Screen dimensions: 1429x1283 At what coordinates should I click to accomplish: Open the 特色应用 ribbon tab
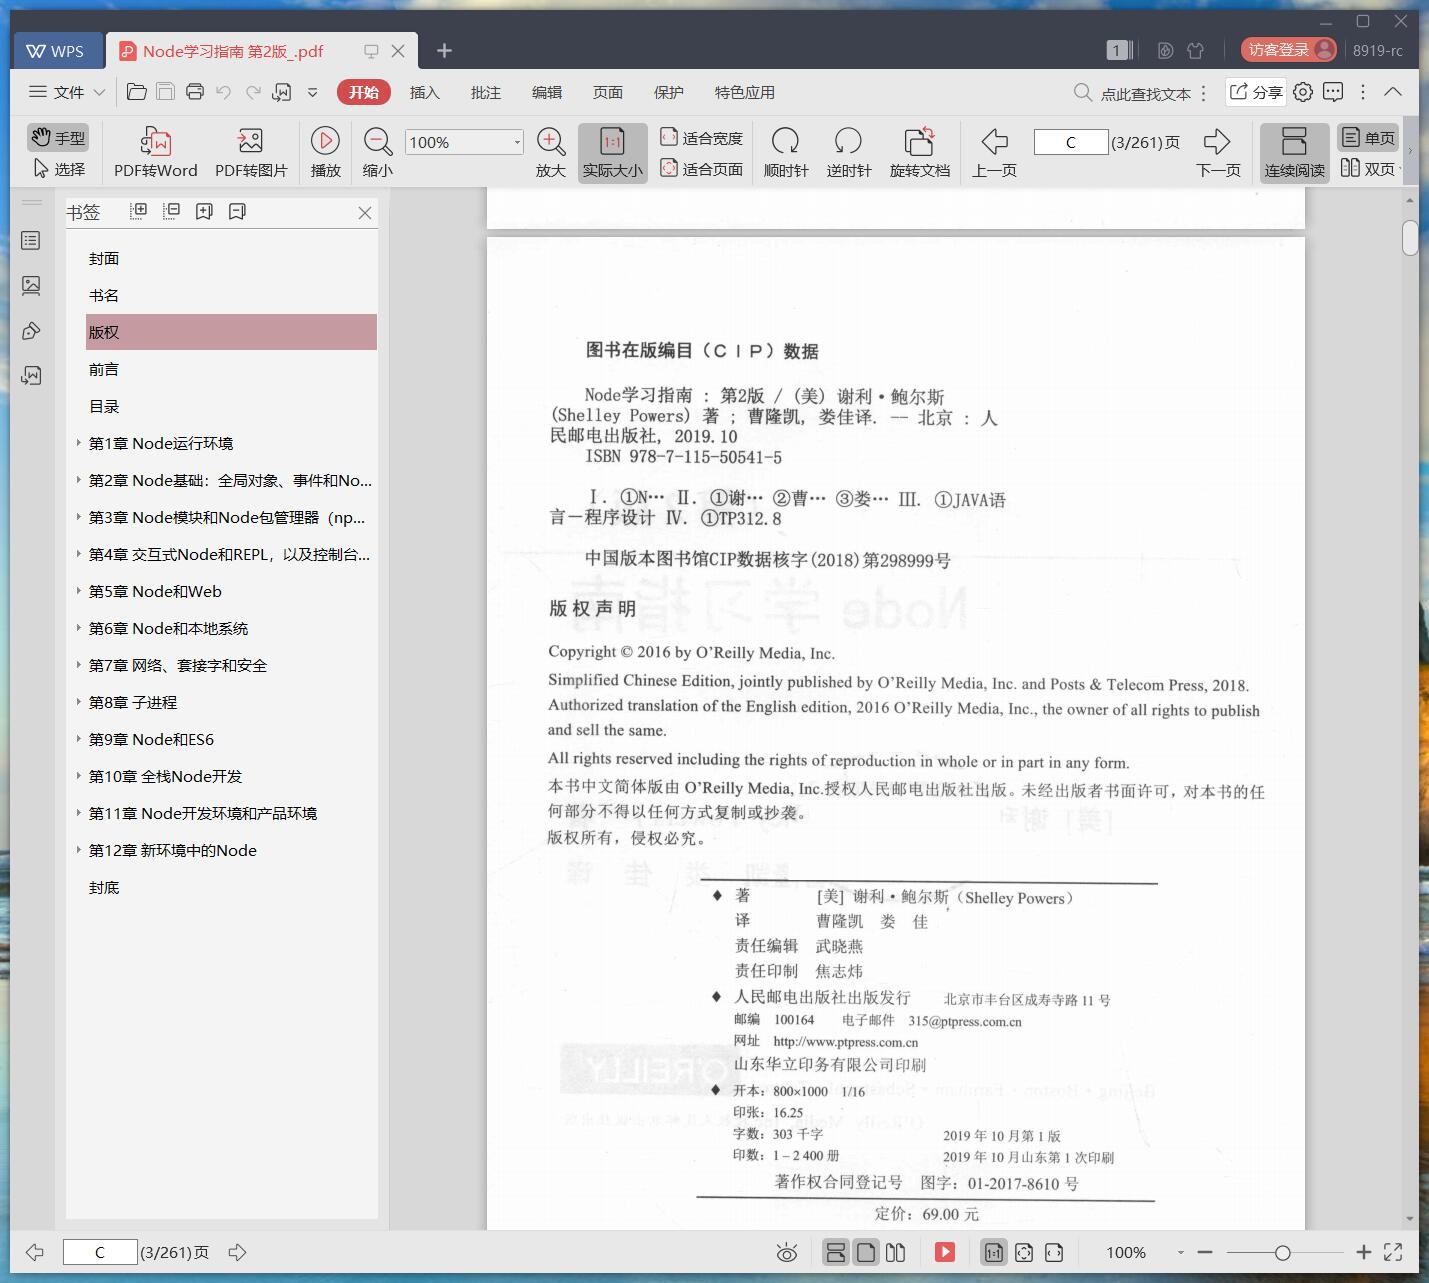(745, 92)
